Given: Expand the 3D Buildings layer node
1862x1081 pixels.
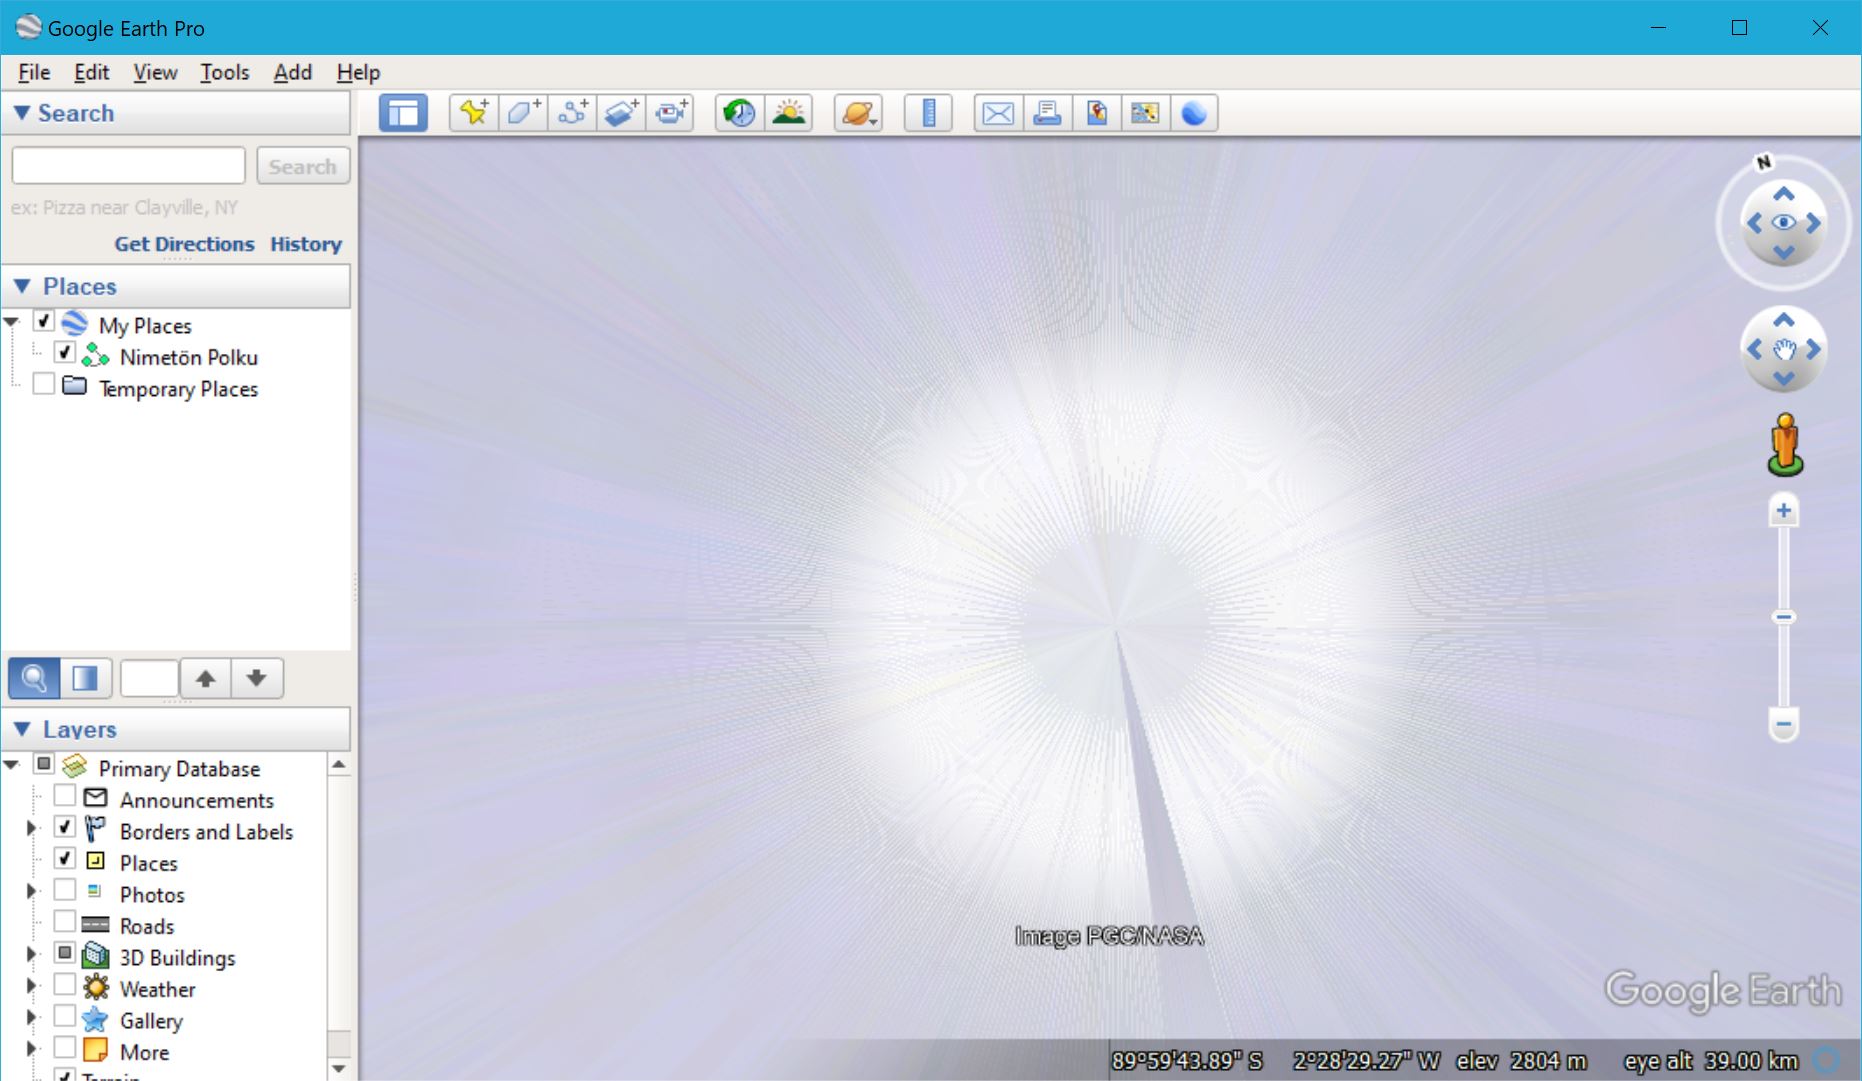Looking at the screenshot, I should [31, 954].
